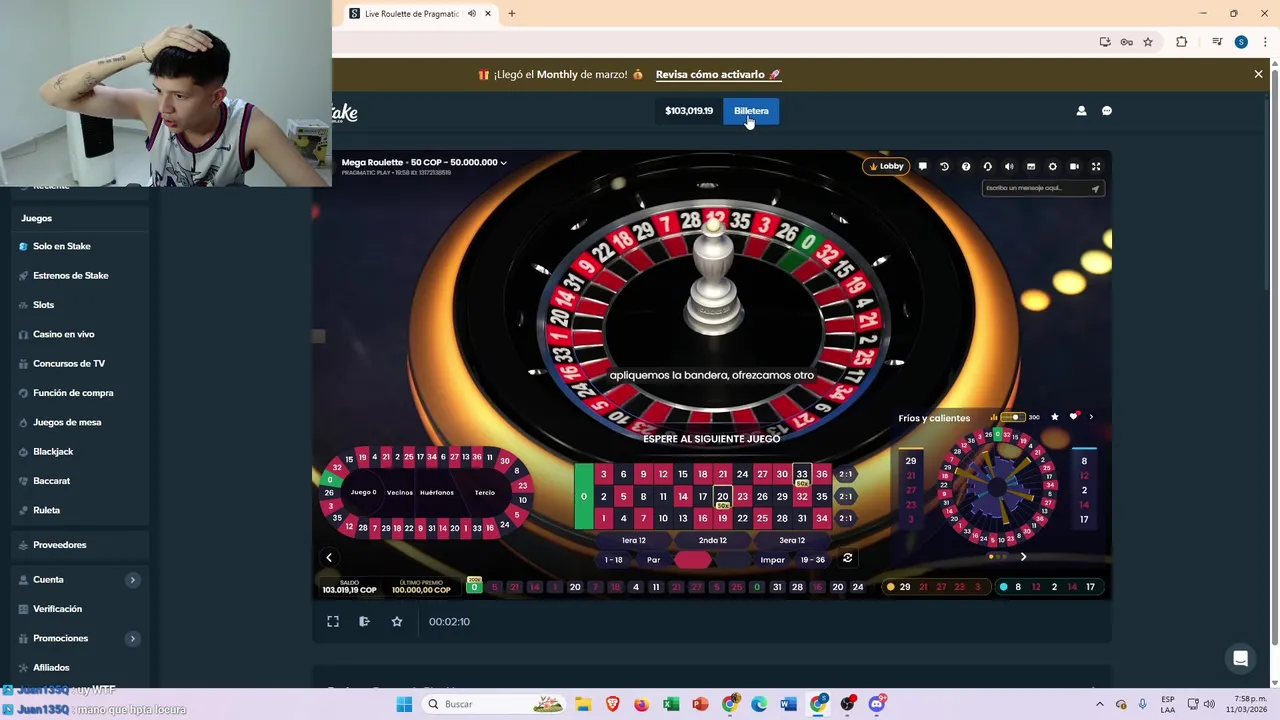Viewport: 1280px width, 720px height.
Task: Open the game history clock icon
Action: tap(944, 167)
